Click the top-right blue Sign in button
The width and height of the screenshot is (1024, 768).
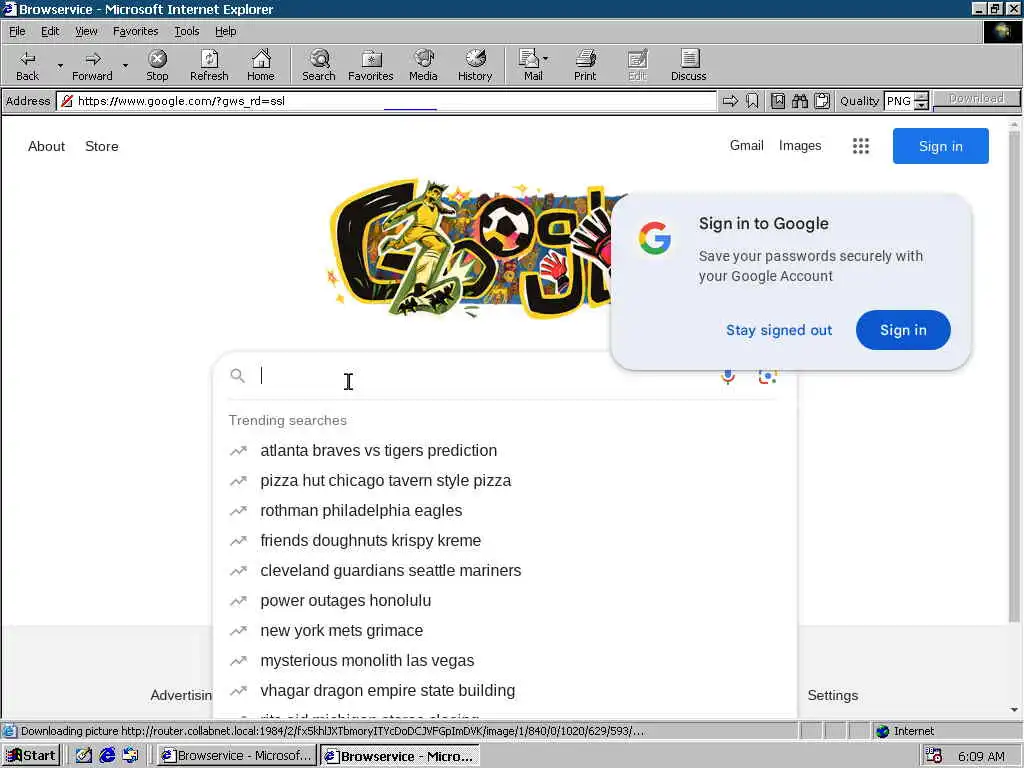[940, 146]
